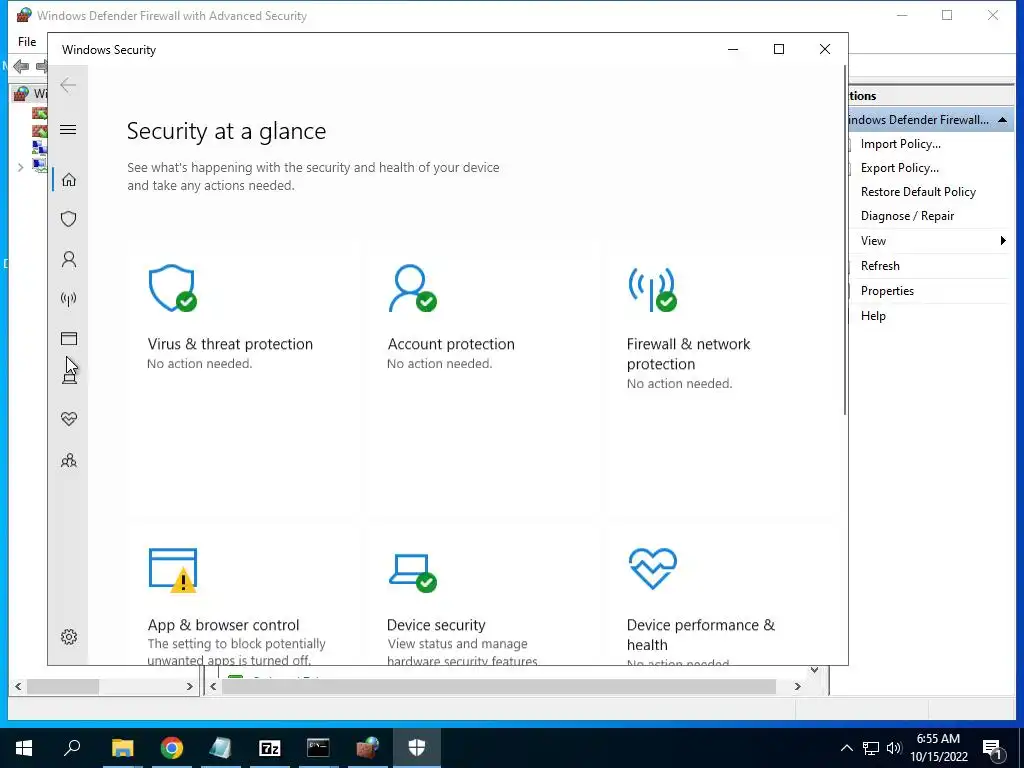Expand the tree node in Firewall left pane
Image resolution: width=1024 pixels, height=768 pixels.
(x=20, y=168)
